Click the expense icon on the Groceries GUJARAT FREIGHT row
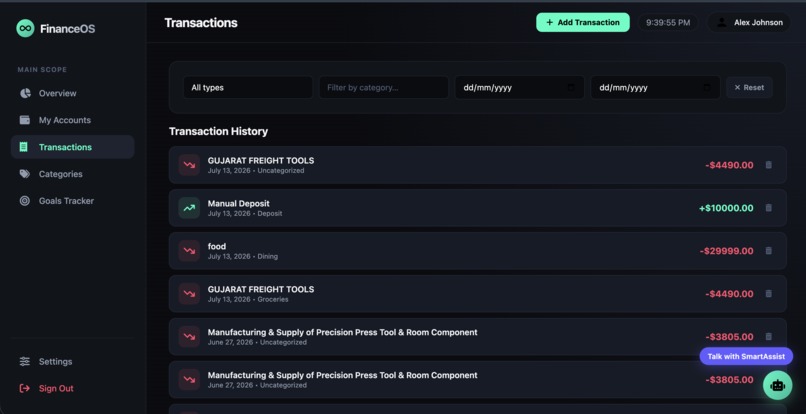 189,294
